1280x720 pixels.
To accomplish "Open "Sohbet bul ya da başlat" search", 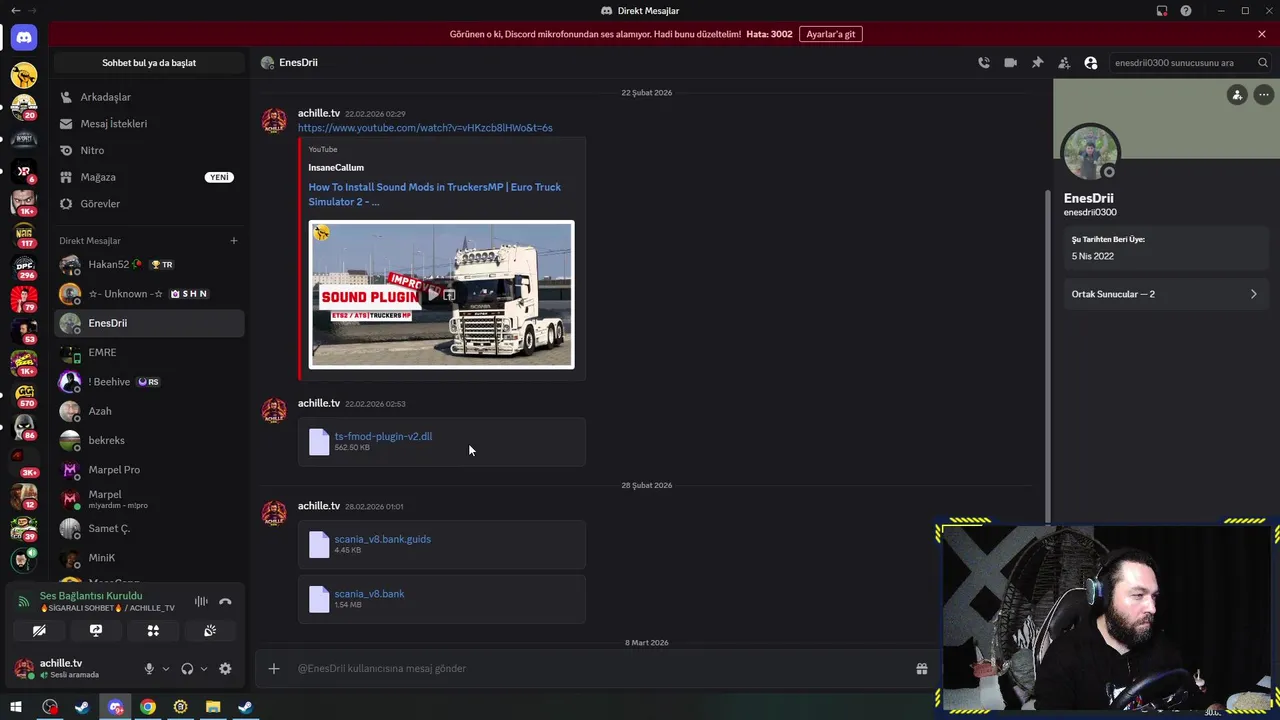I will pyautogui.click(x=149, y=63).
